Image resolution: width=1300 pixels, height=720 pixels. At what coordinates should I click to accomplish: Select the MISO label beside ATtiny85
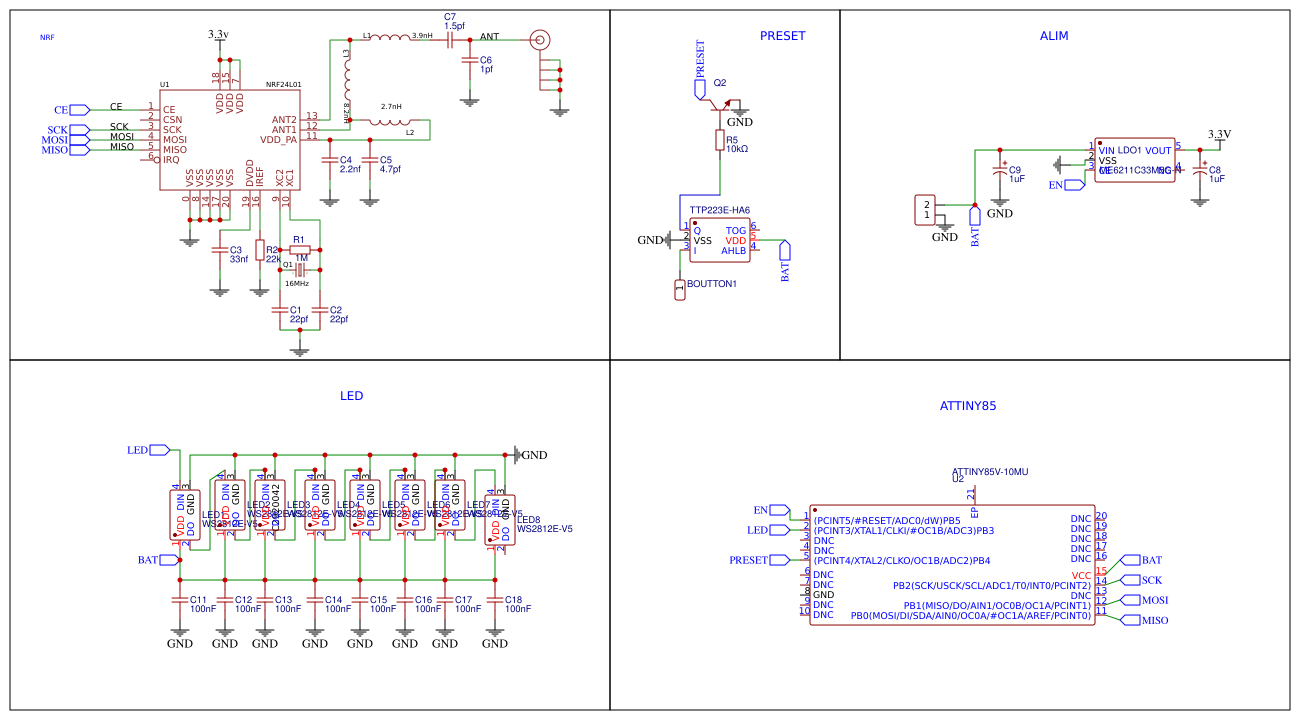pos(1150,620)
